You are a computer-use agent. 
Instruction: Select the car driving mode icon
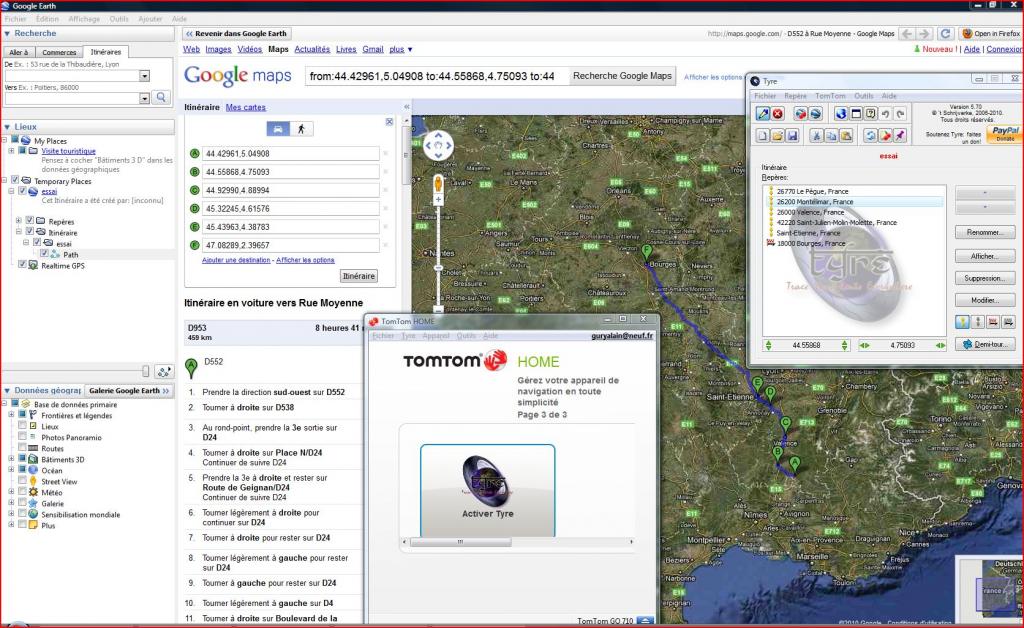coord(278,129)
